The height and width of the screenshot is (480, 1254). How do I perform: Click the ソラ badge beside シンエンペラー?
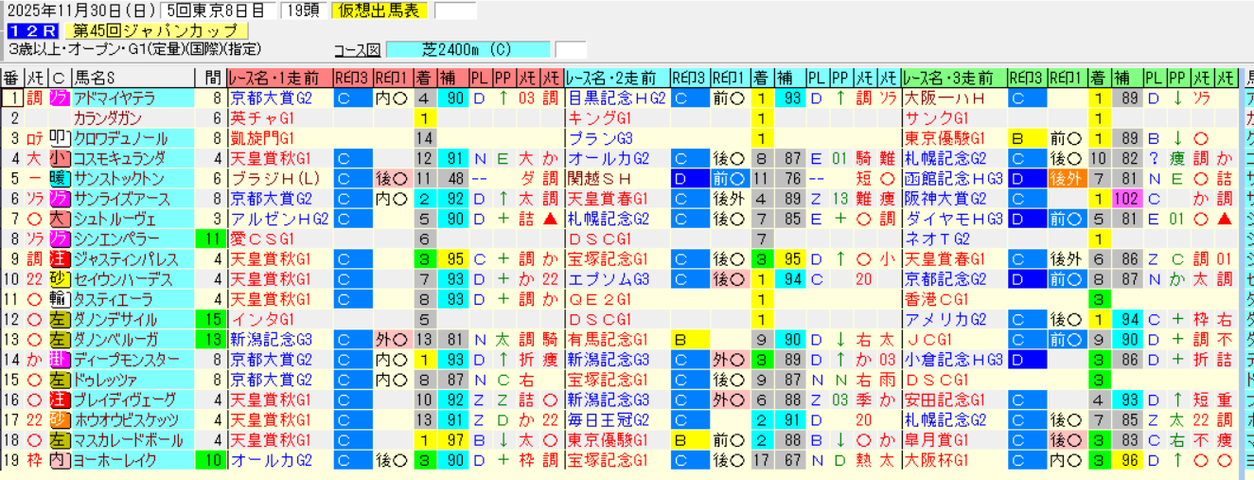point(58,239)
